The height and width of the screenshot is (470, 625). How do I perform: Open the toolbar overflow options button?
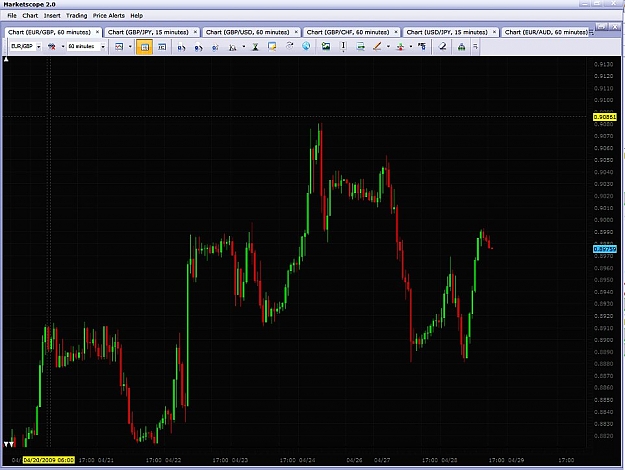[x=475, y=47]
